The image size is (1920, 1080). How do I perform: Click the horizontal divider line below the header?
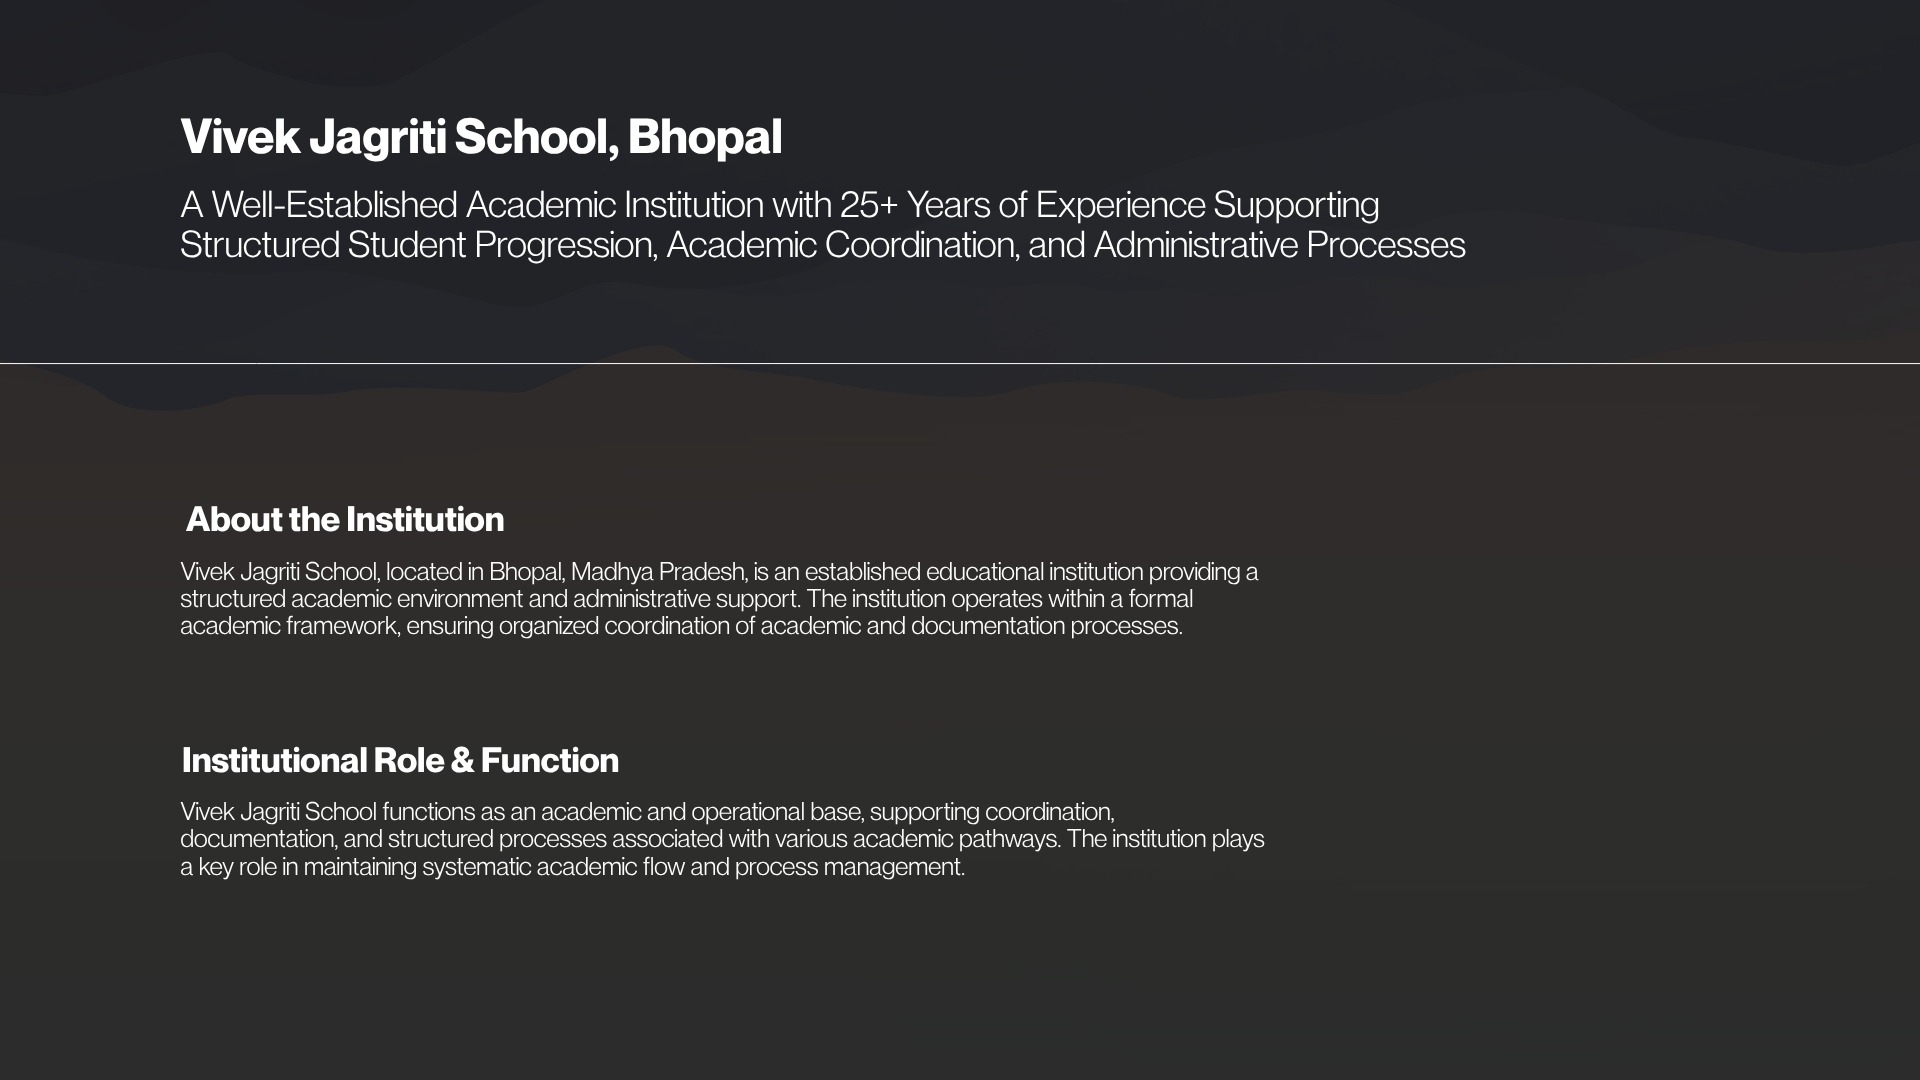(x=960, y=363)
